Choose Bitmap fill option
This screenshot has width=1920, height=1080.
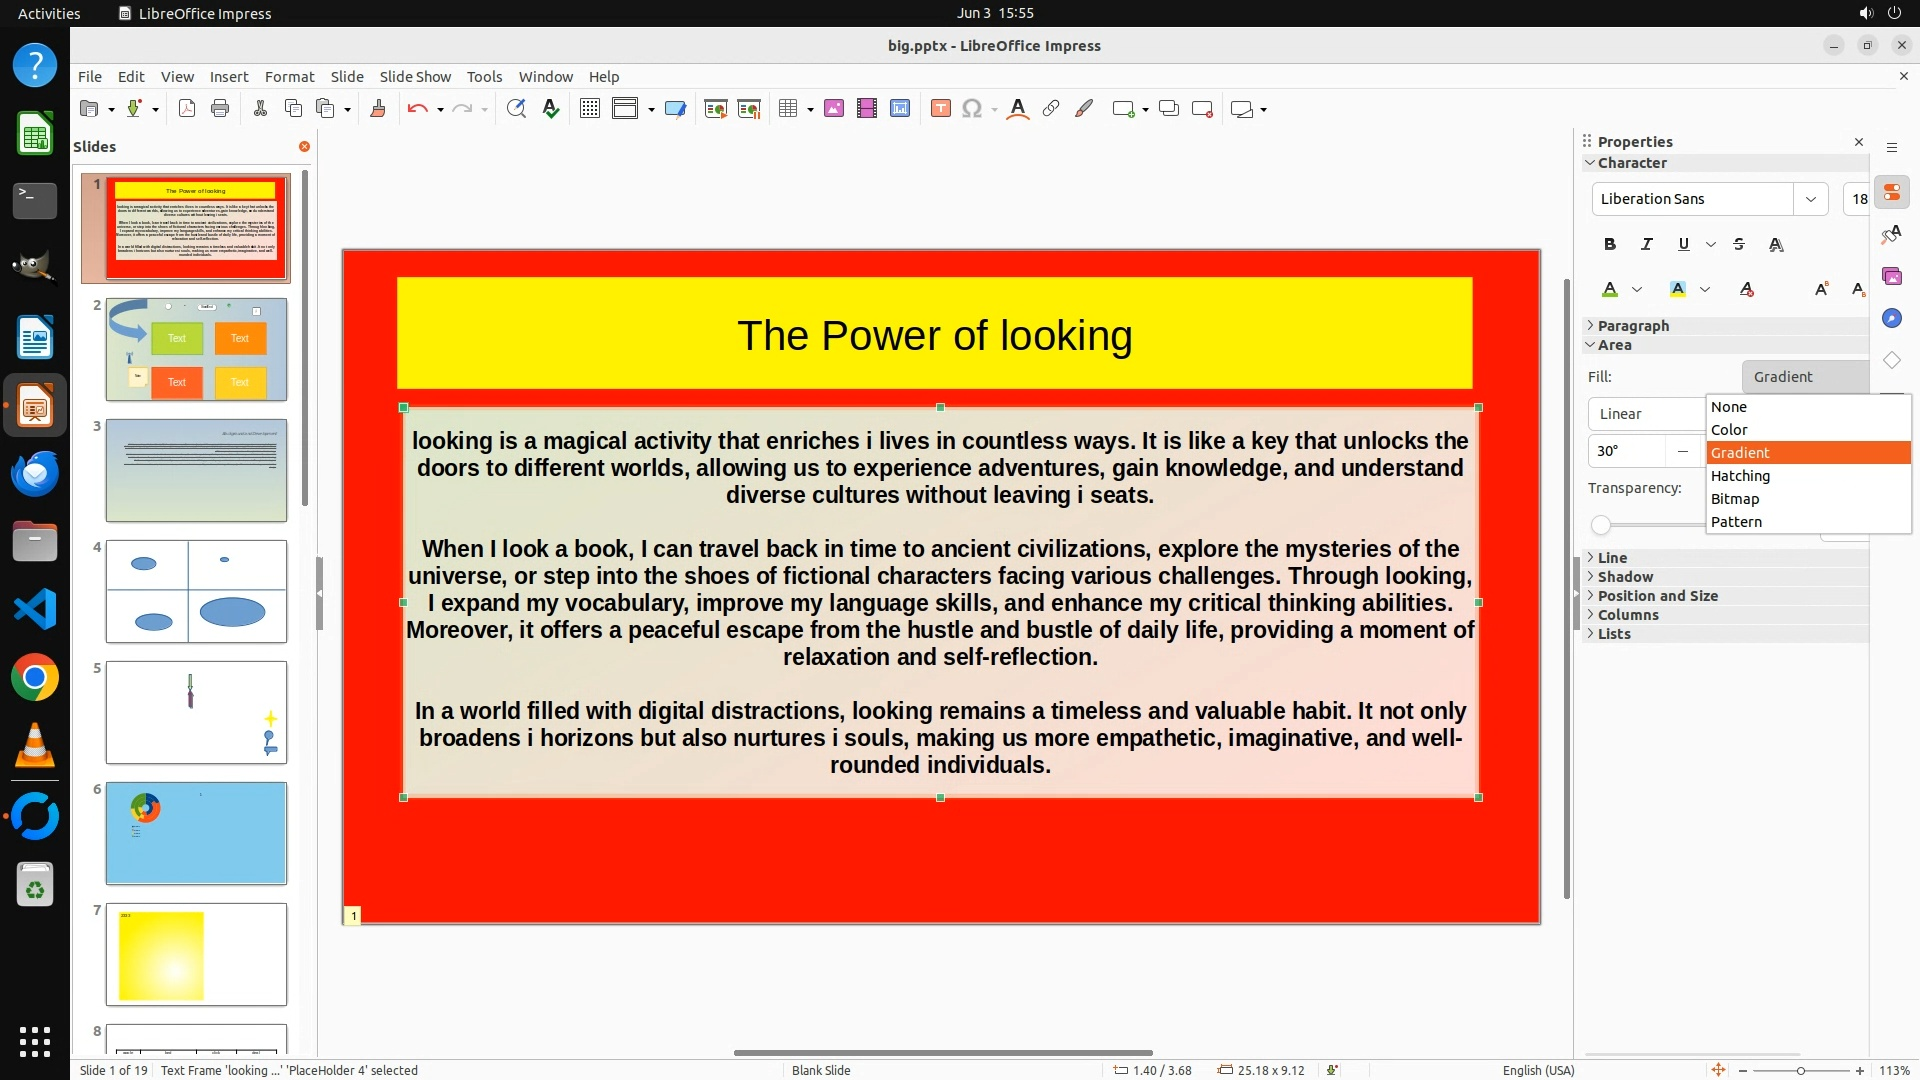pos(1735,499)
